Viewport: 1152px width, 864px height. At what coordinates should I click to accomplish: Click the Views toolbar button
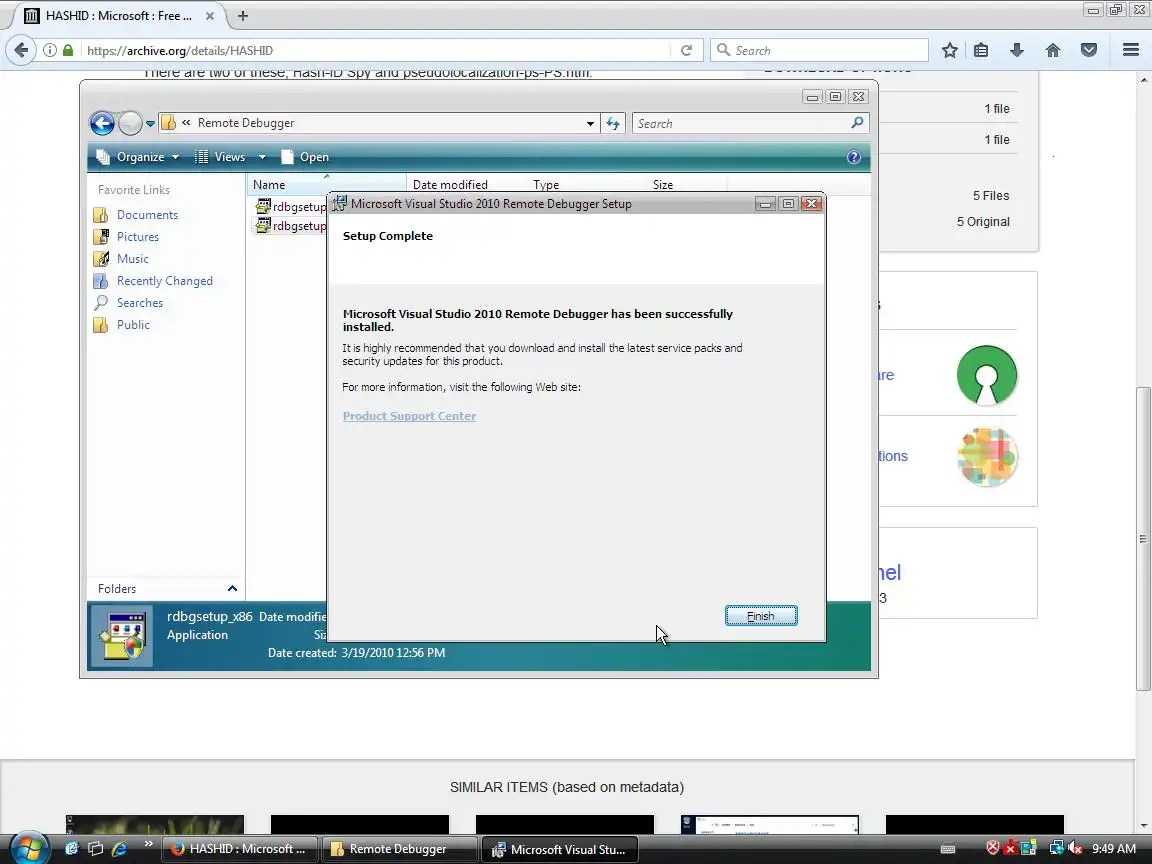(x=220, y=156)
